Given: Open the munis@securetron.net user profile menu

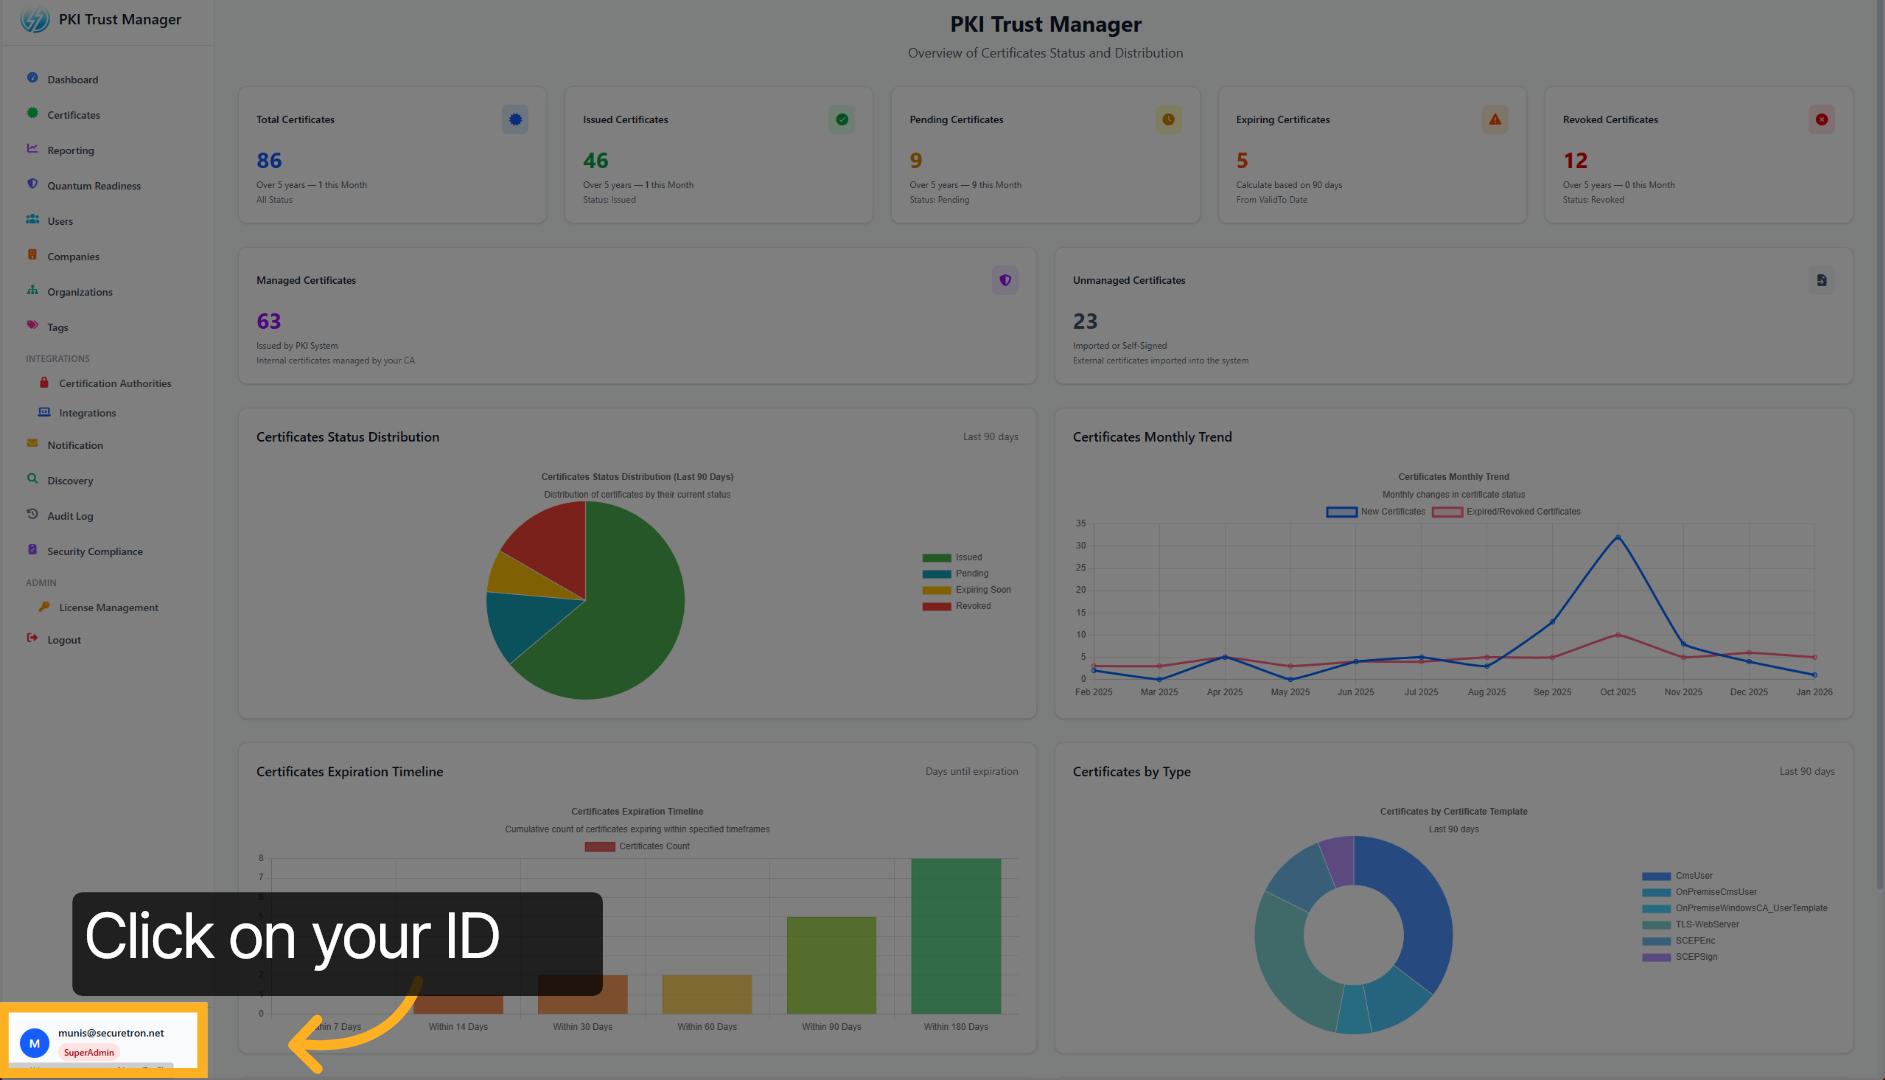Looking at the screenshot, I should point(104,1041).
